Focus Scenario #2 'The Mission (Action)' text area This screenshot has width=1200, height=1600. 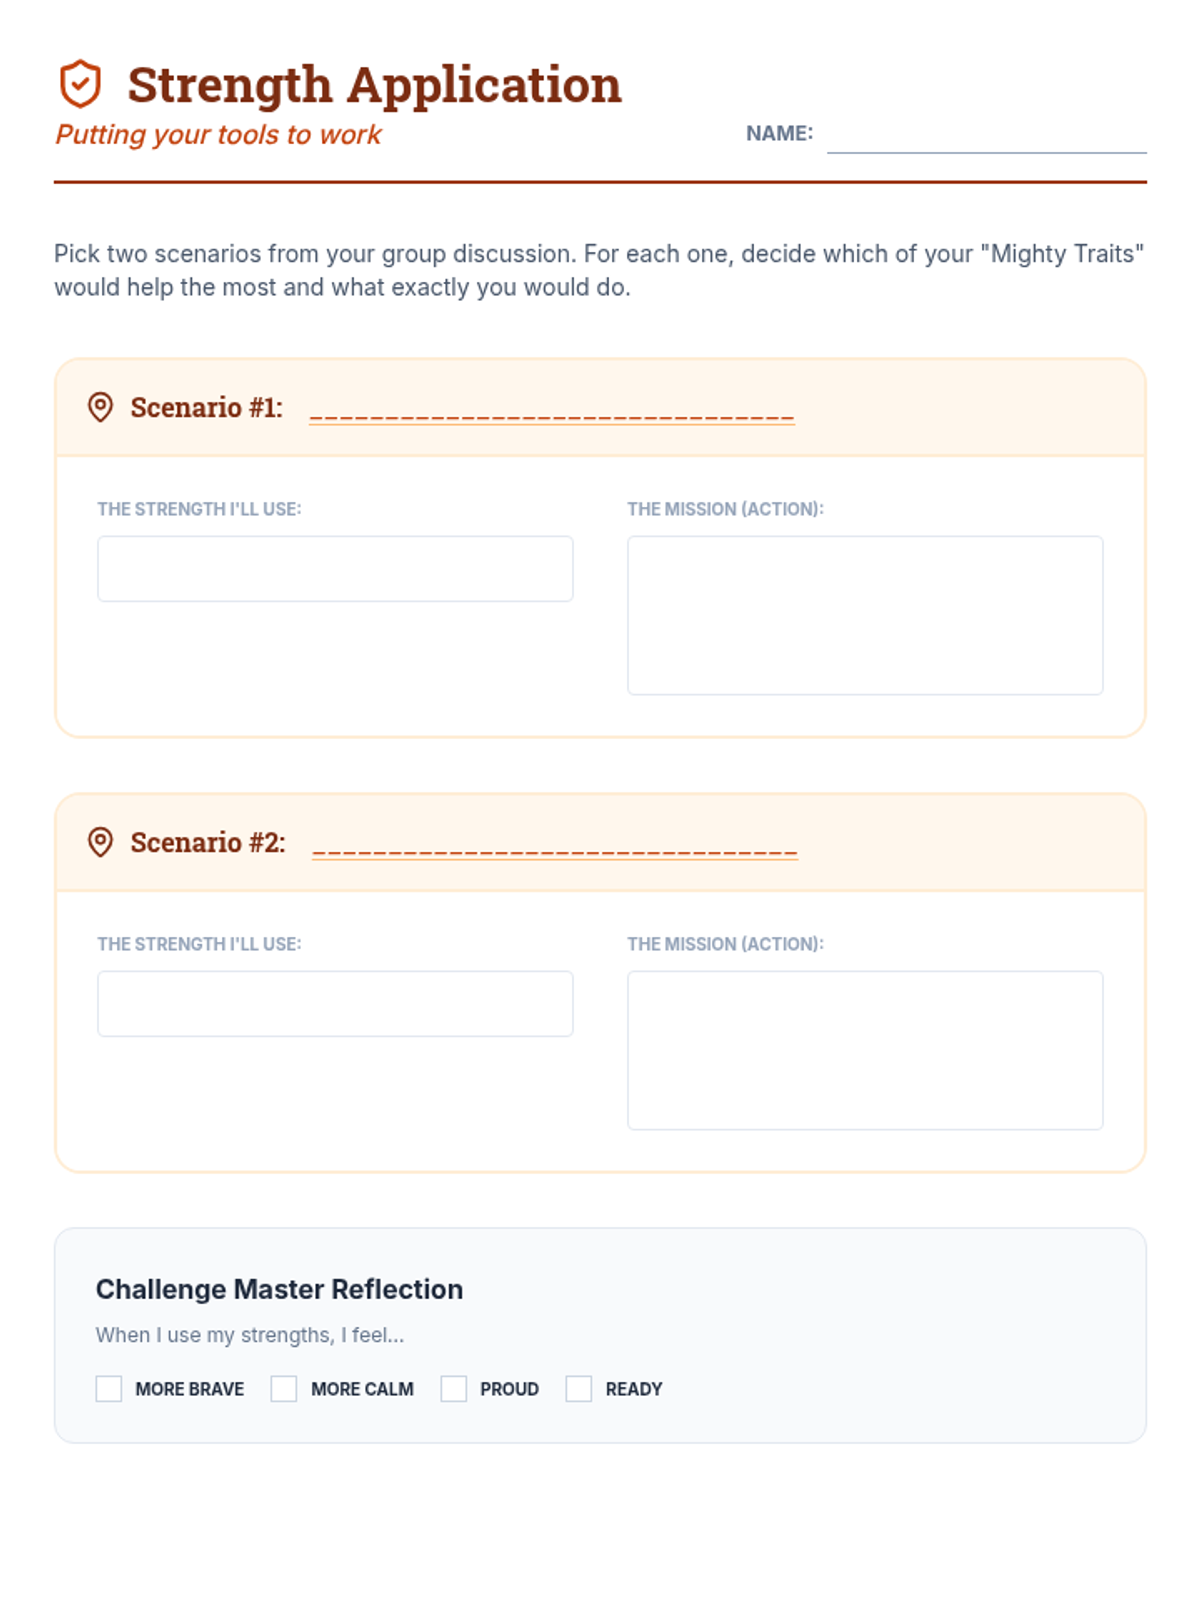pyautogui.click(x=865, y=1050)
